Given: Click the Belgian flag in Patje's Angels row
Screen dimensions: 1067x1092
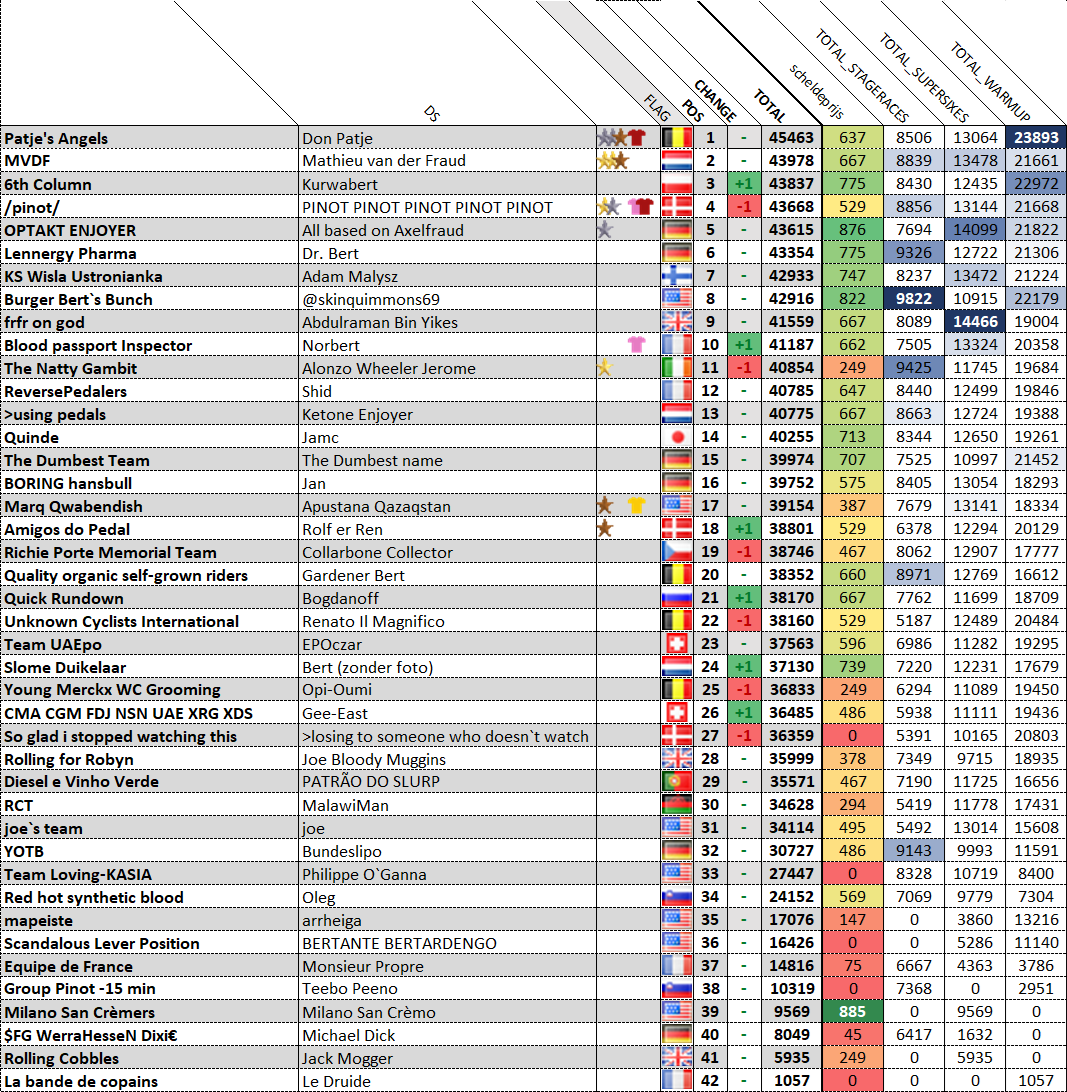Looking at the screenshot, I should pyautogui.click(x=676, y=137).
